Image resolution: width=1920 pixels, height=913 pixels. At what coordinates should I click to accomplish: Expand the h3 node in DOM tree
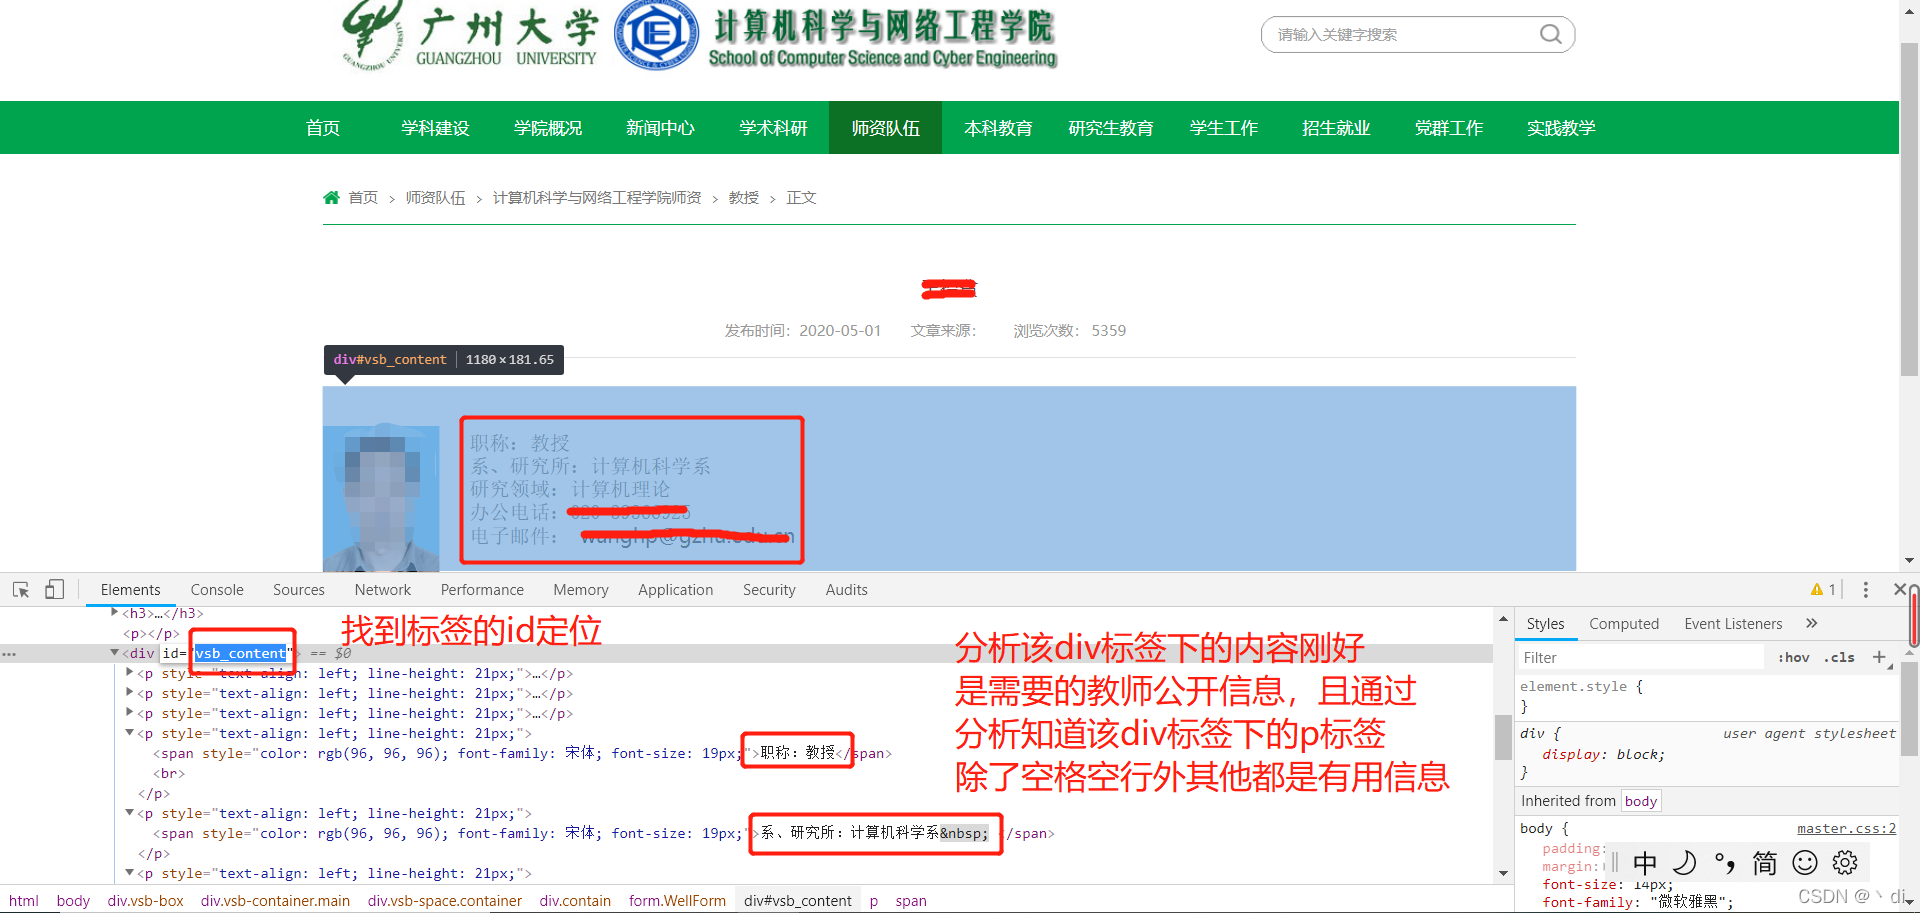pyautogui.click(x=115, y=612)
